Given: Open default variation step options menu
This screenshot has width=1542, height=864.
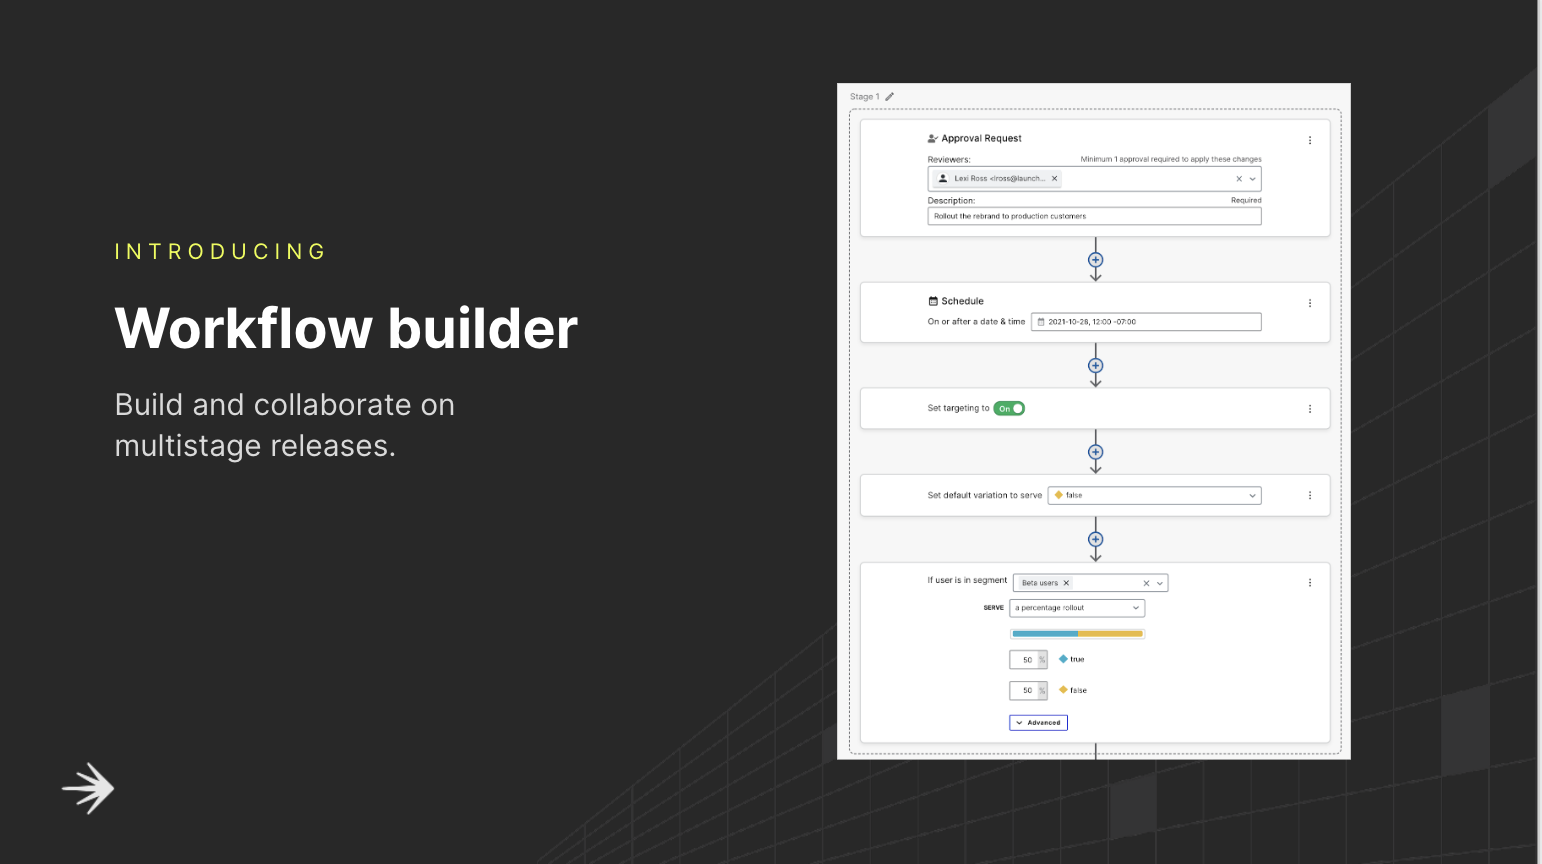Looking at the screenshot, I should coord(1310,495).
